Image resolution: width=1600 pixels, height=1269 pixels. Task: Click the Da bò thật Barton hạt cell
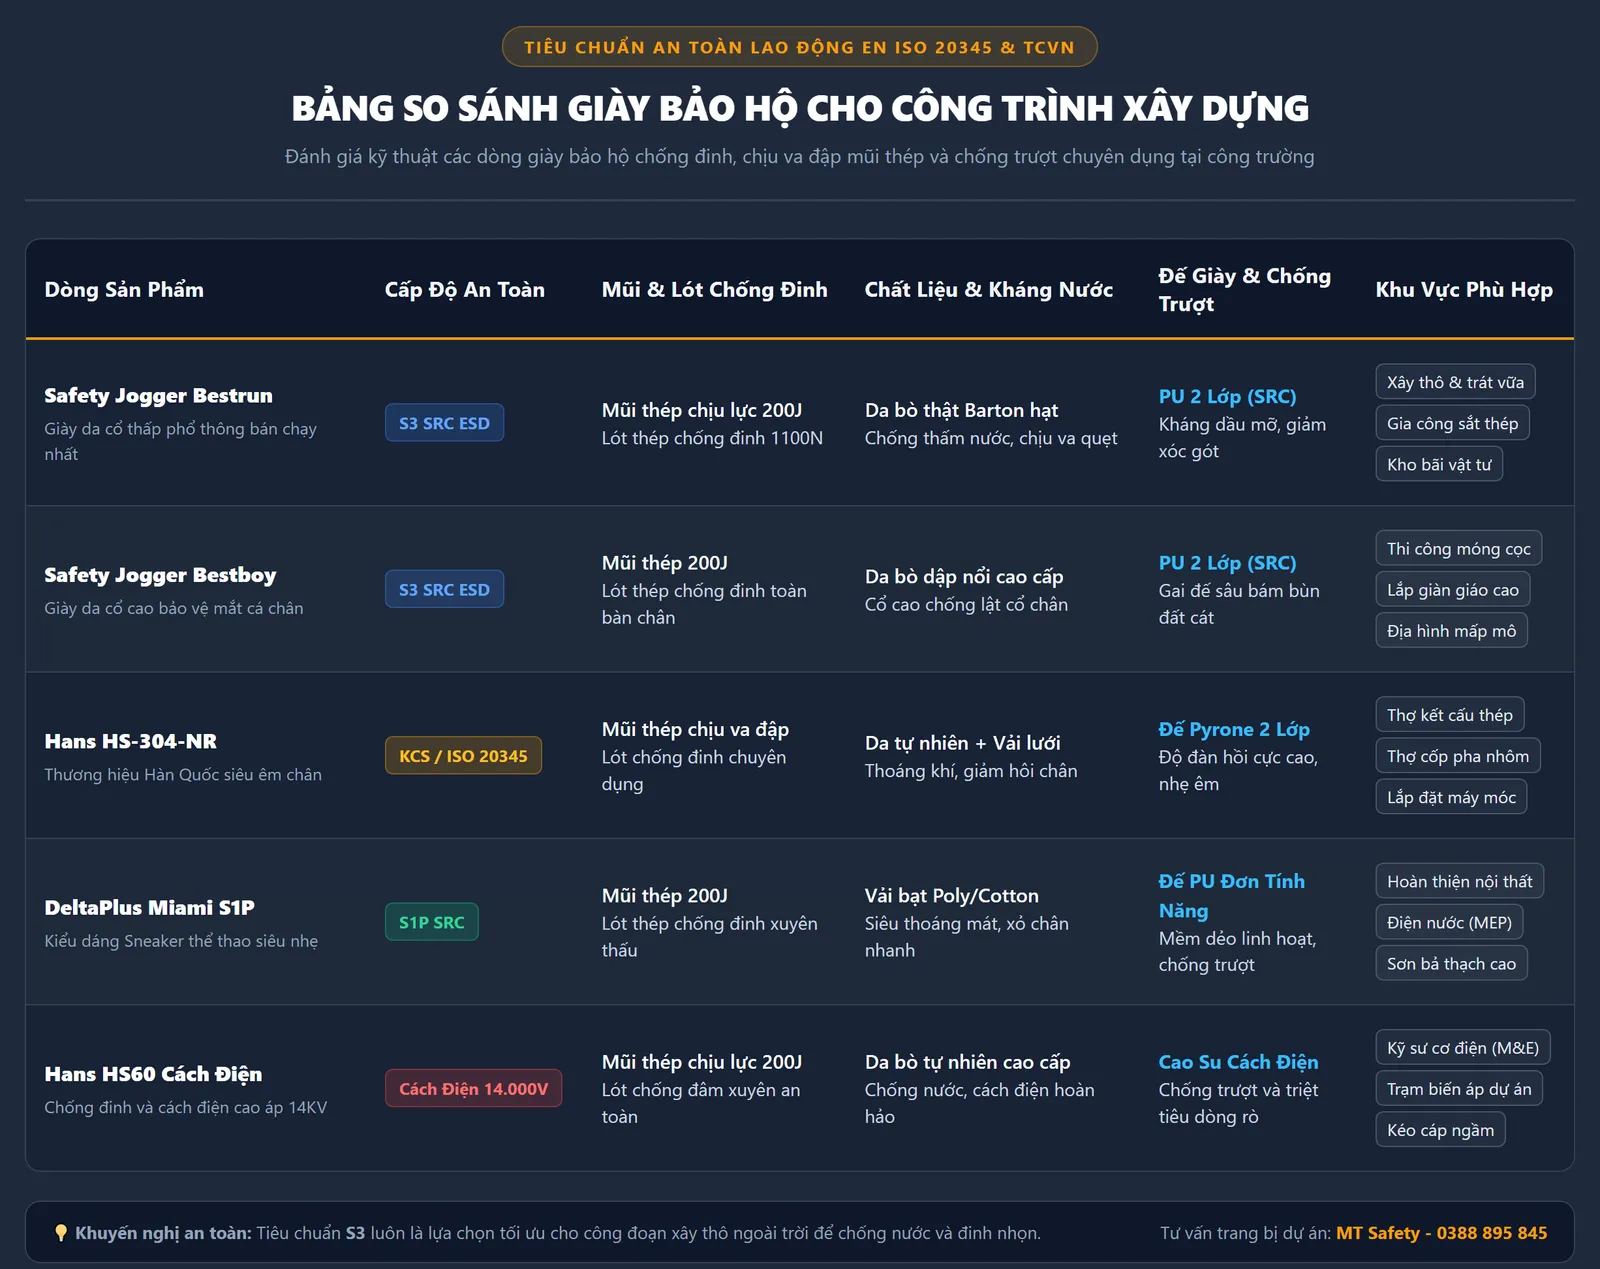point(961,410)
